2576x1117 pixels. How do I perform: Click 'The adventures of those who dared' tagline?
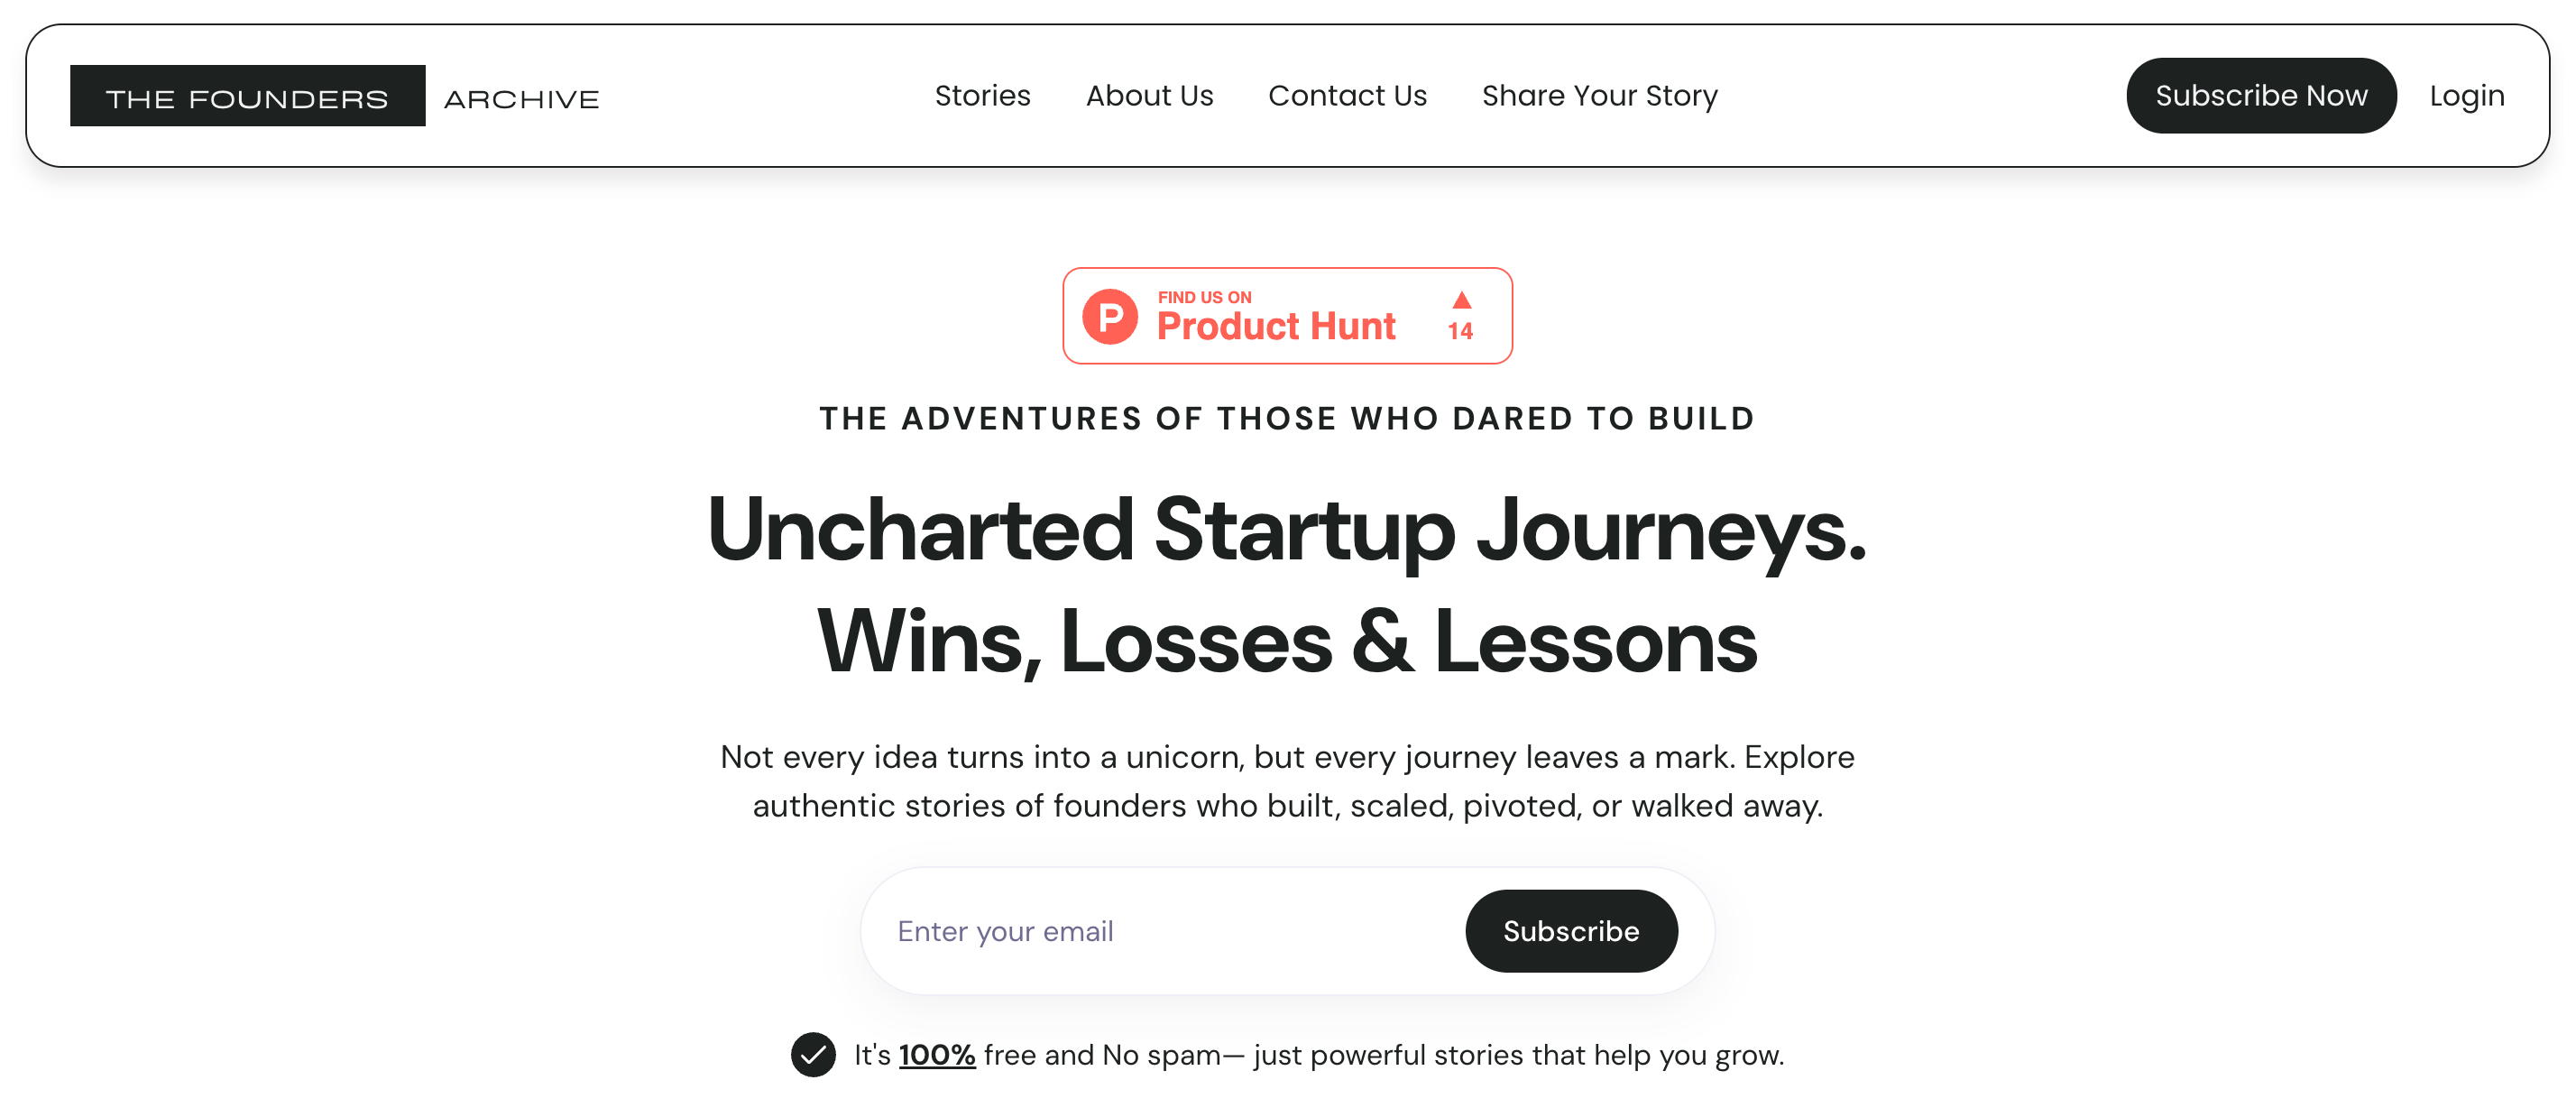1287,418
